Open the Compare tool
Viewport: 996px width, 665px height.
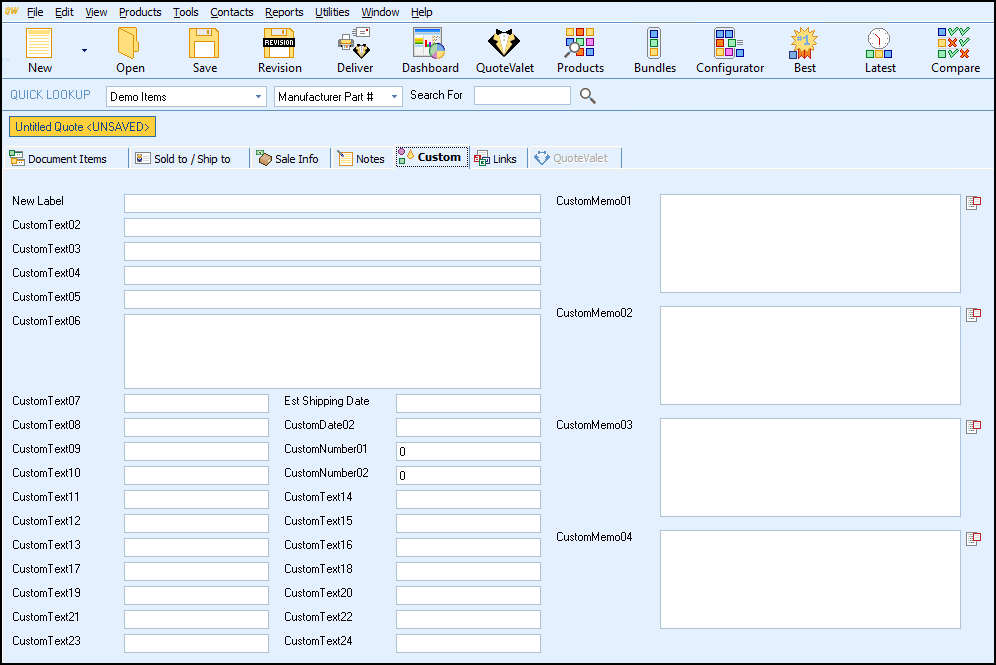pyautogui.click(x=954, y=51)
